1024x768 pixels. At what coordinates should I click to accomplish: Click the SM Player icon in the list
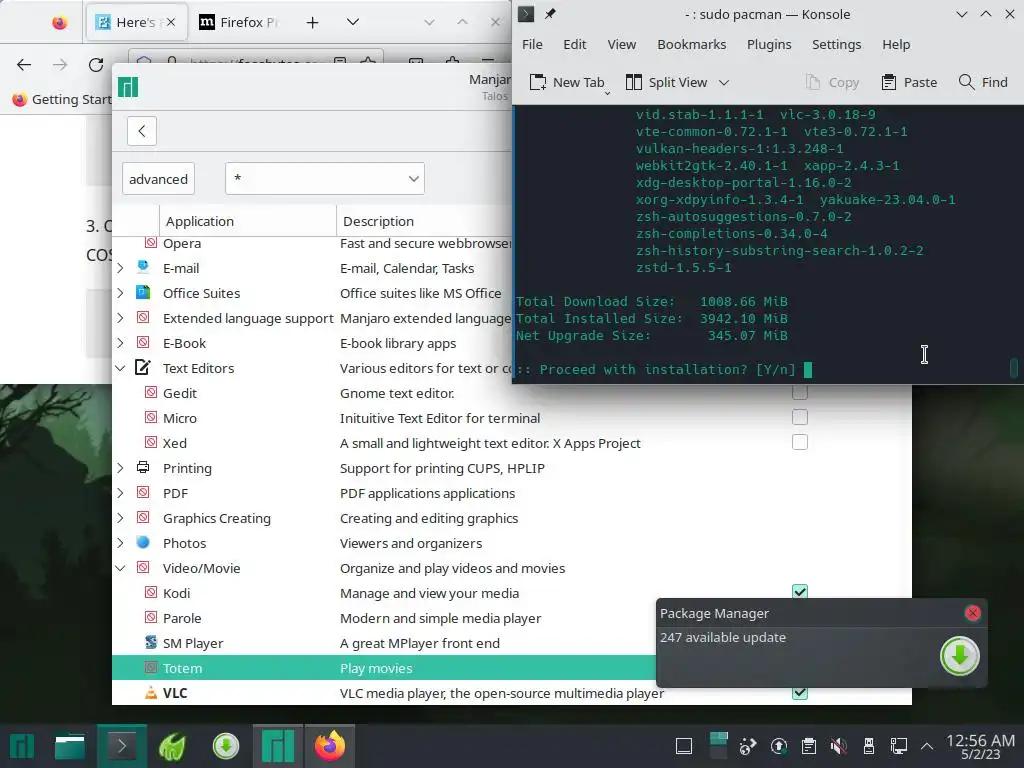pyautogui.click(x=151, y=643)
